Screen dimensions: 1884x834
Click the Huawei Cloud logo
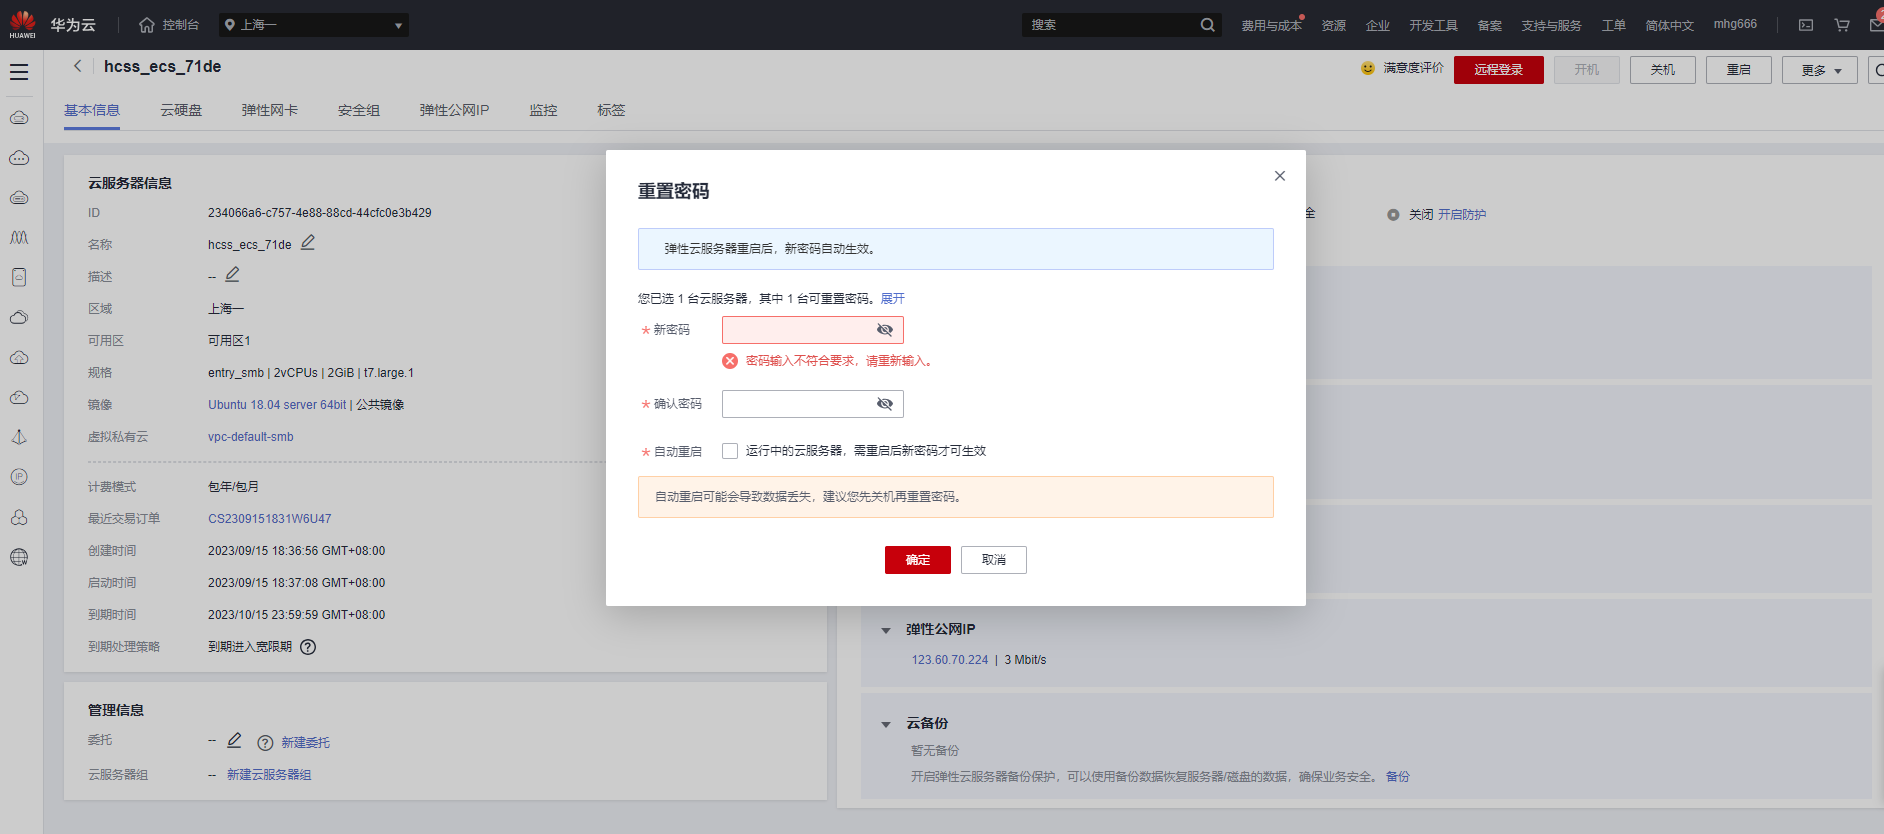pos(22,25)
